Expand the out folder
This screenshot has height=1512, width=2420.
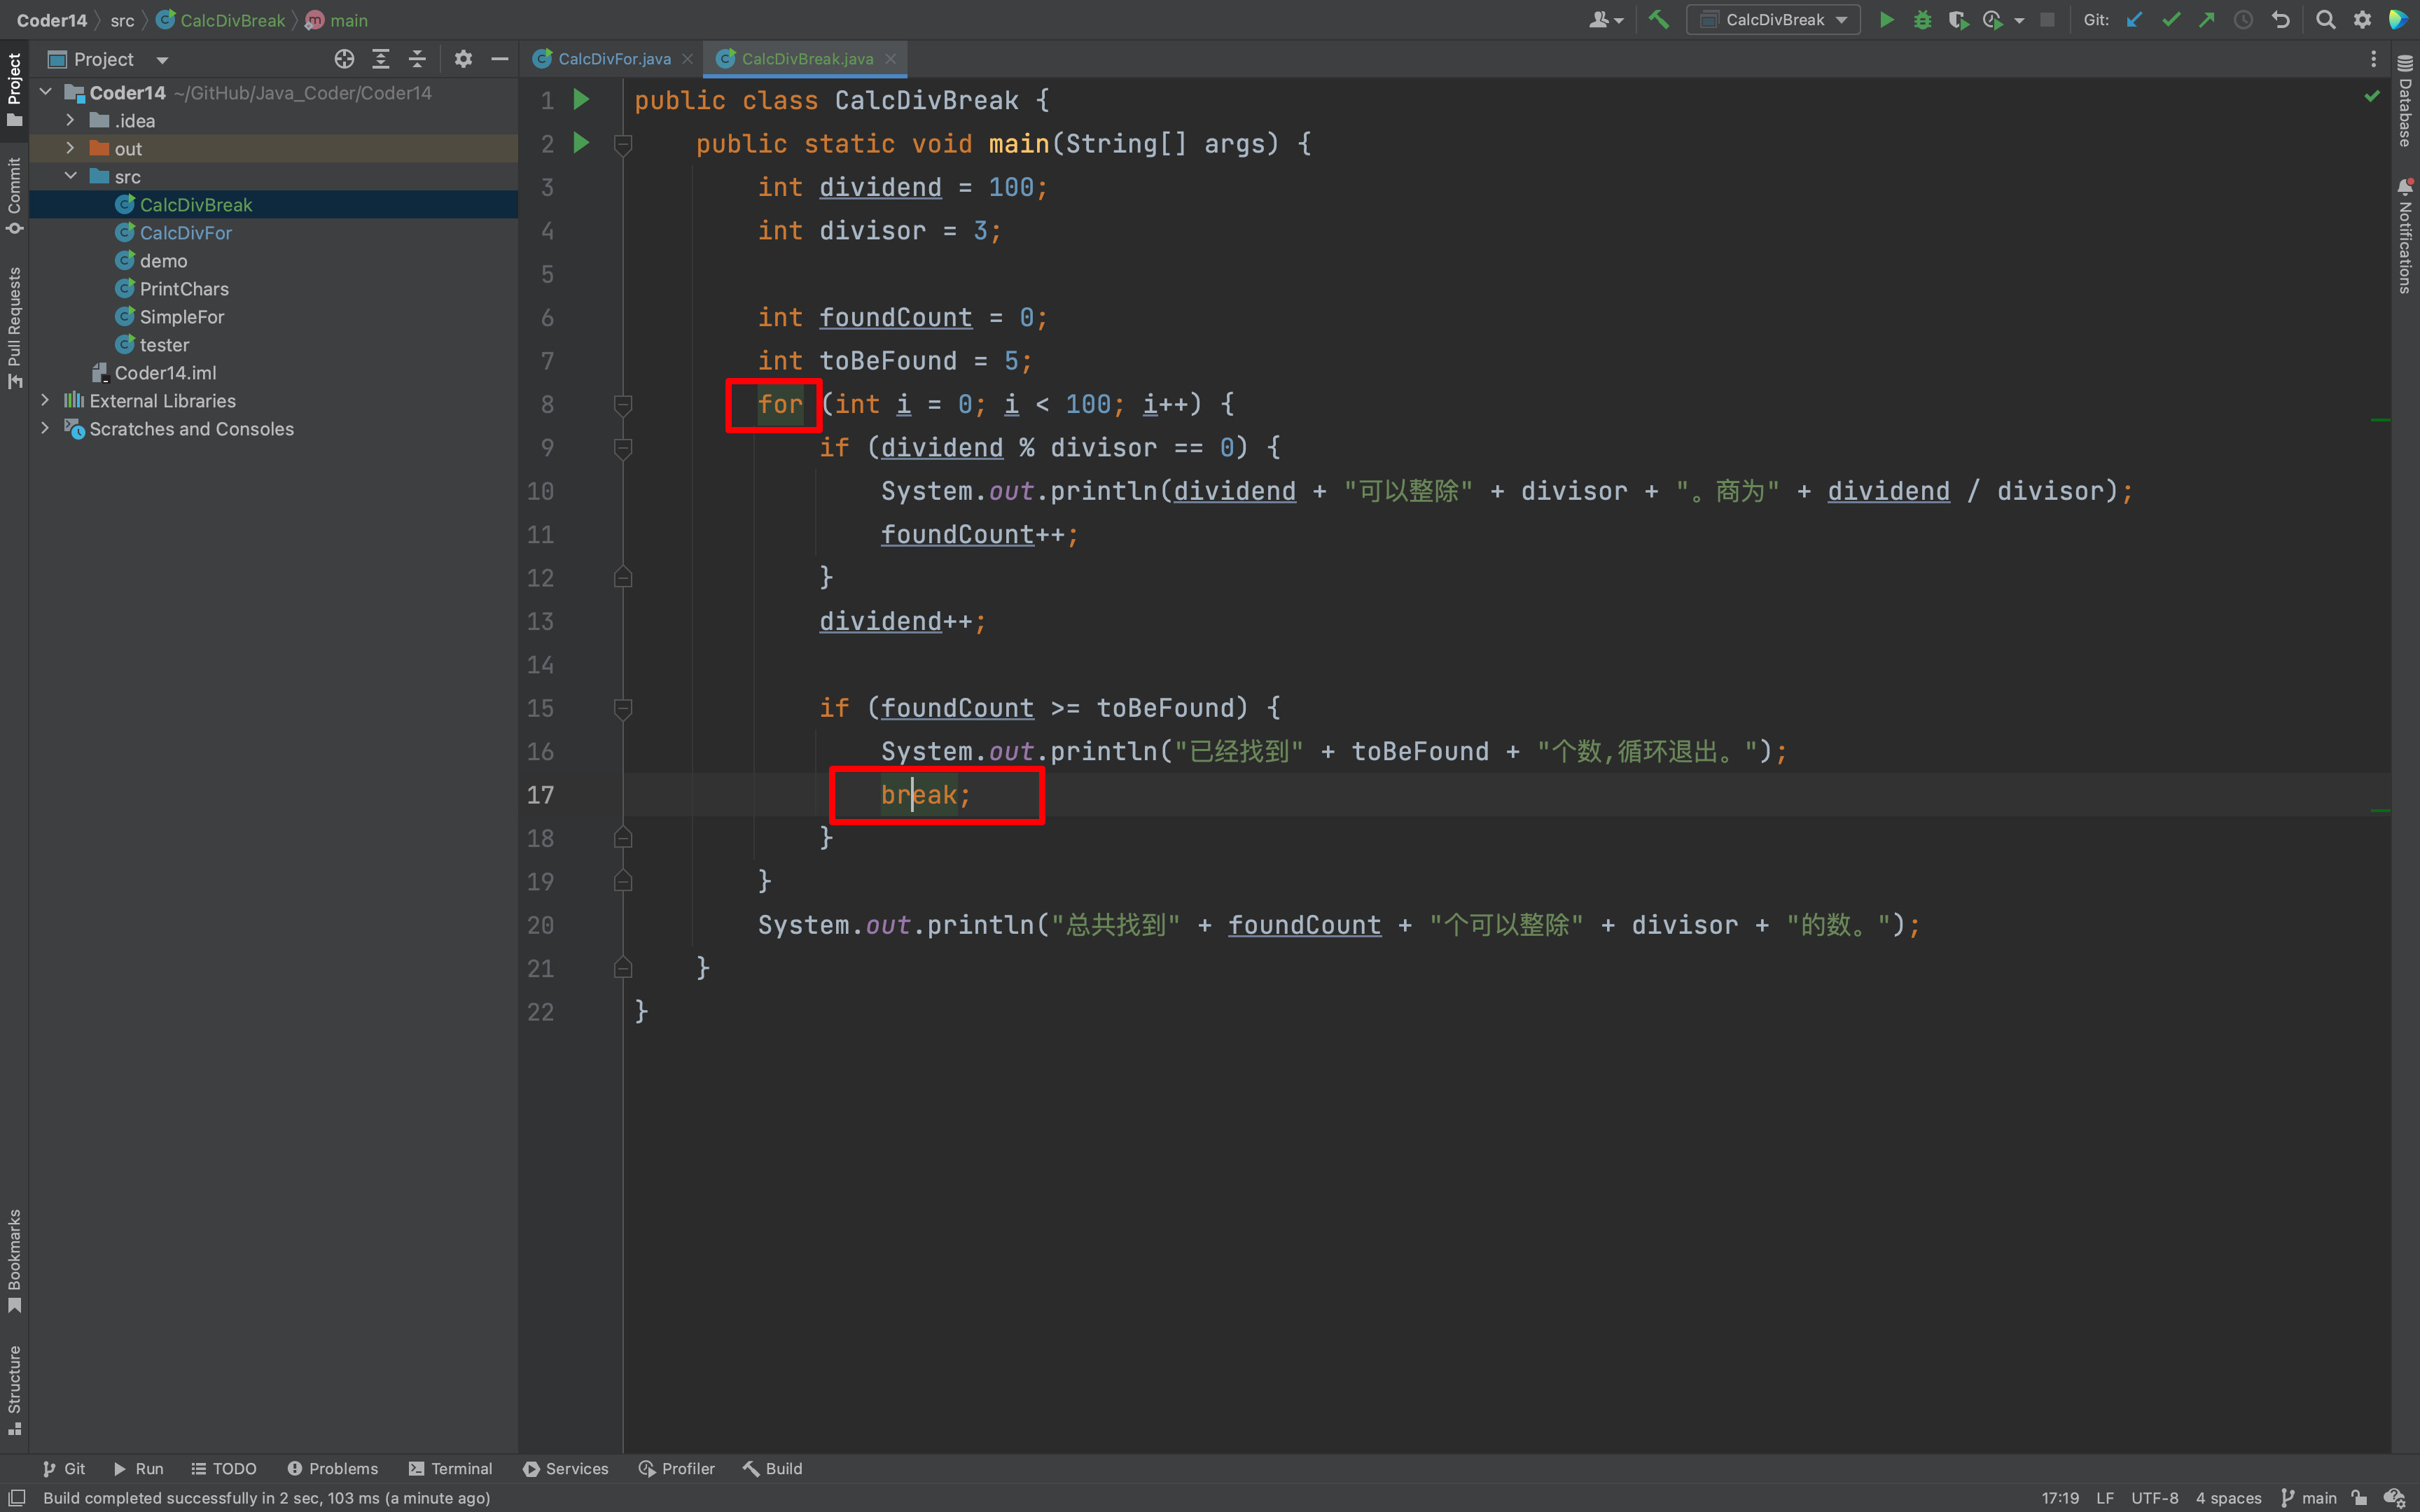point(70,148)
